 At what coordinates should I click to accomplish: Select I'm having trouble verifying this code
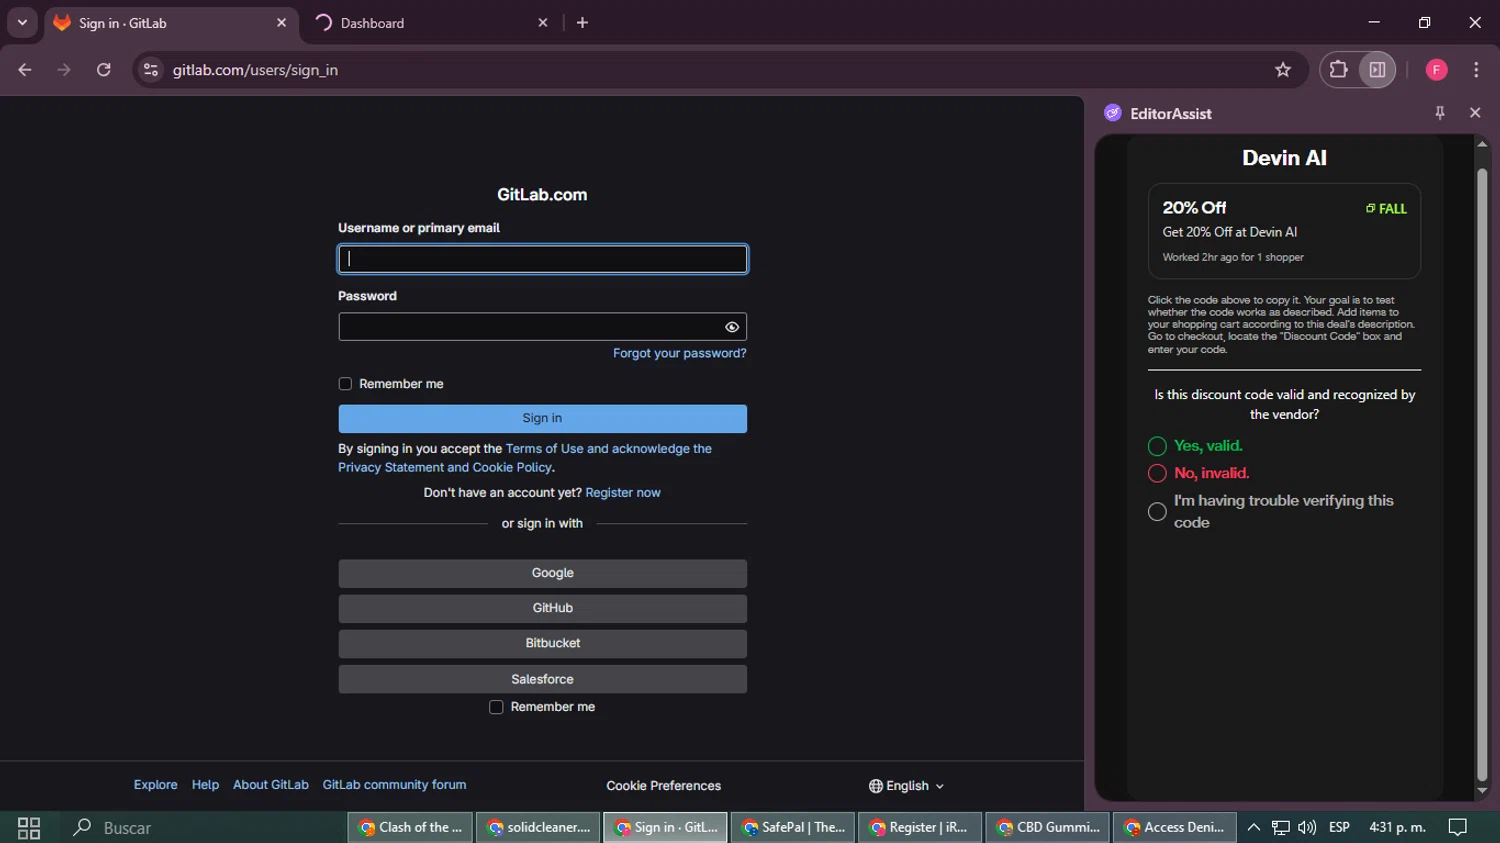coord(1157,512)
